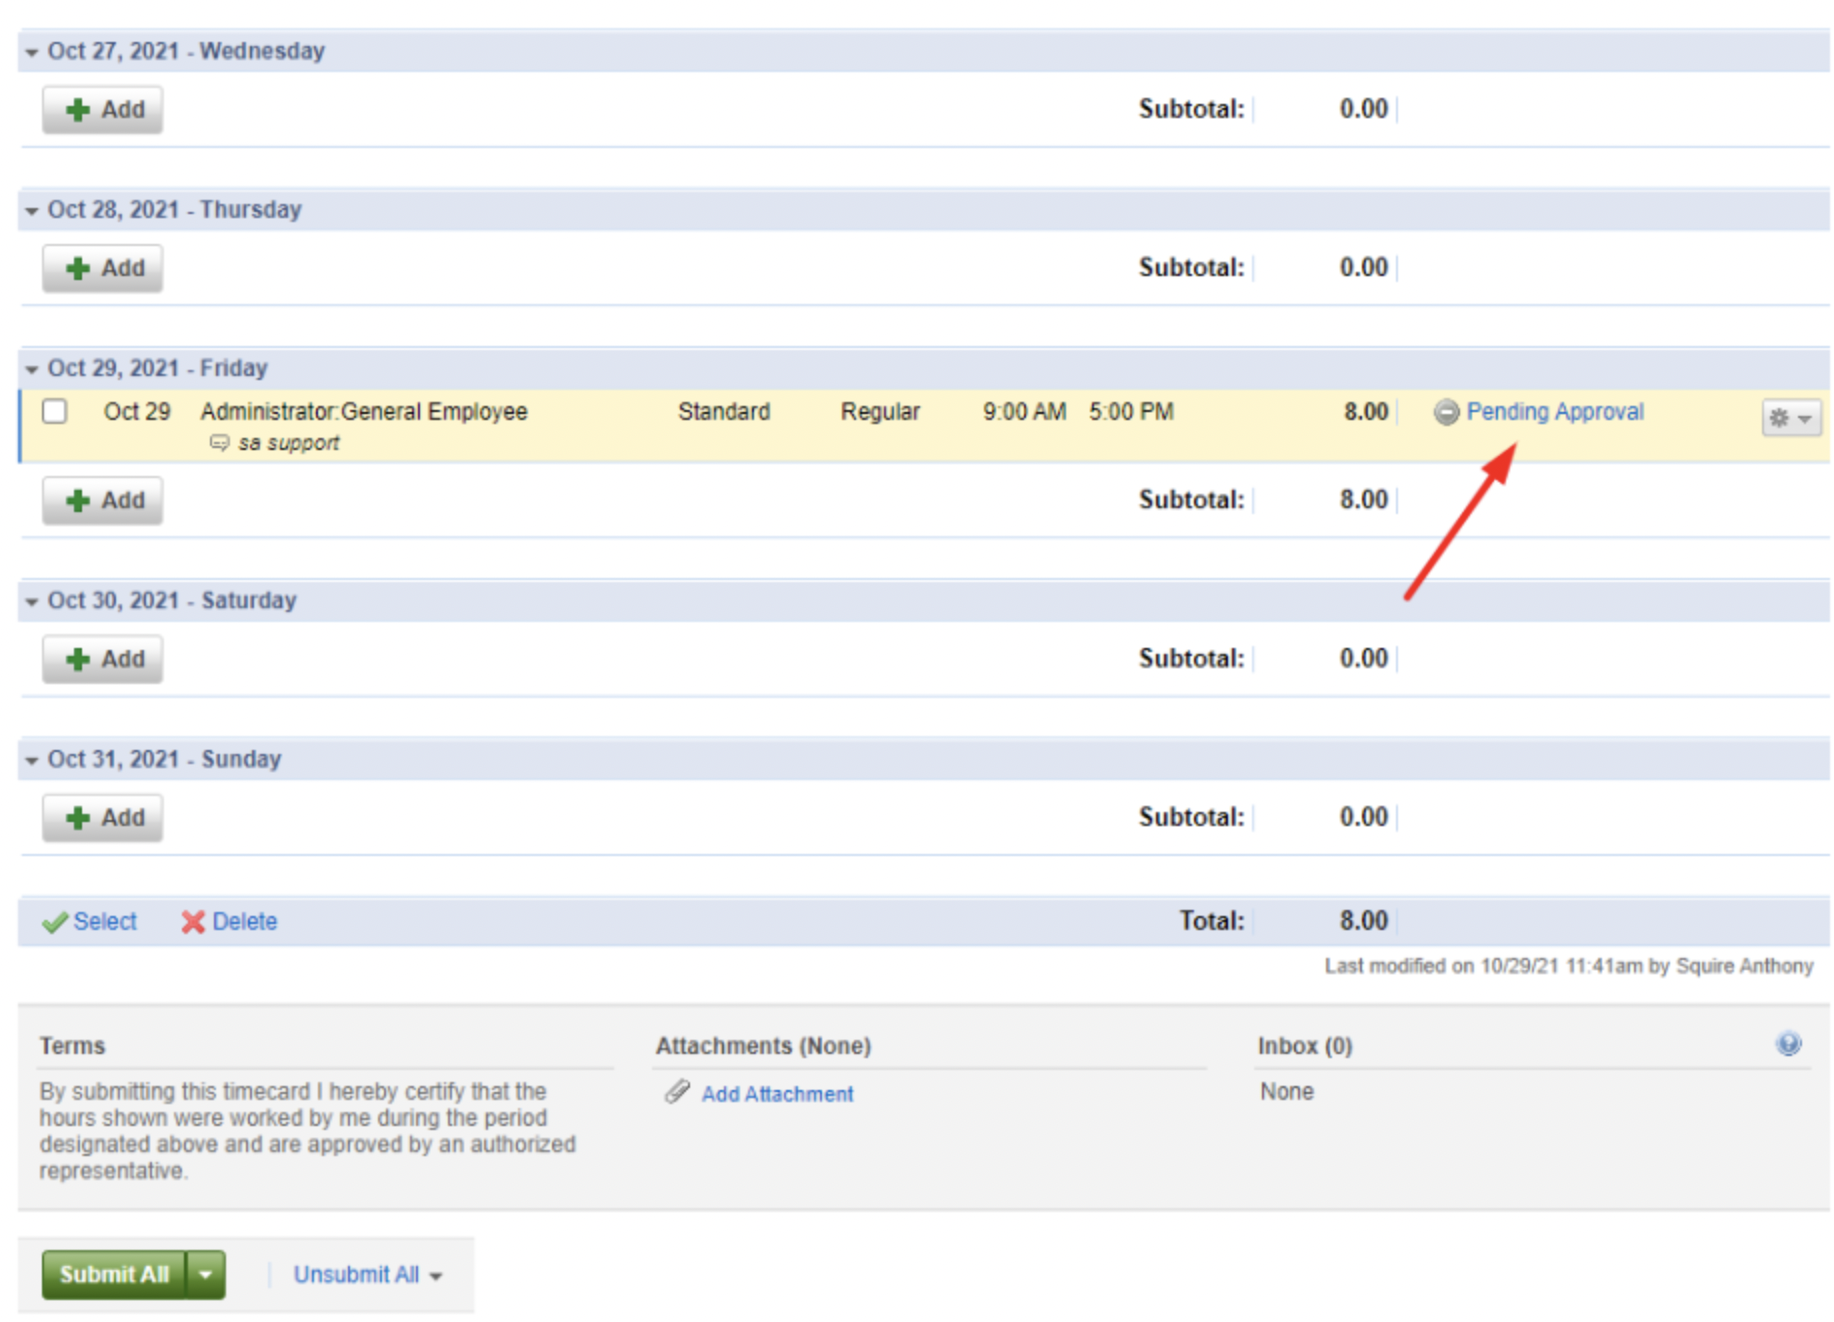
Task: Add a time entry for Friday Oct 29
Action: 102,501
